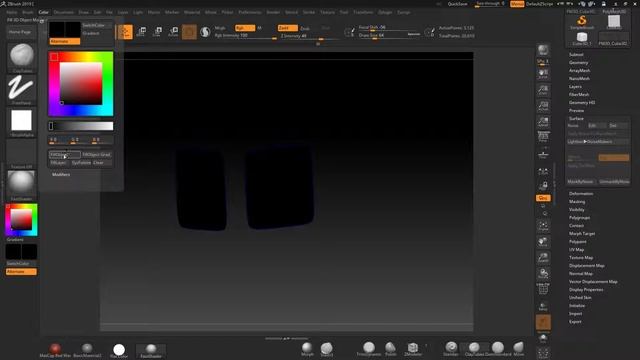Viewport: 640px width, 360px height.
Task: Expand the Deformation section
Action: pos(581,193)
